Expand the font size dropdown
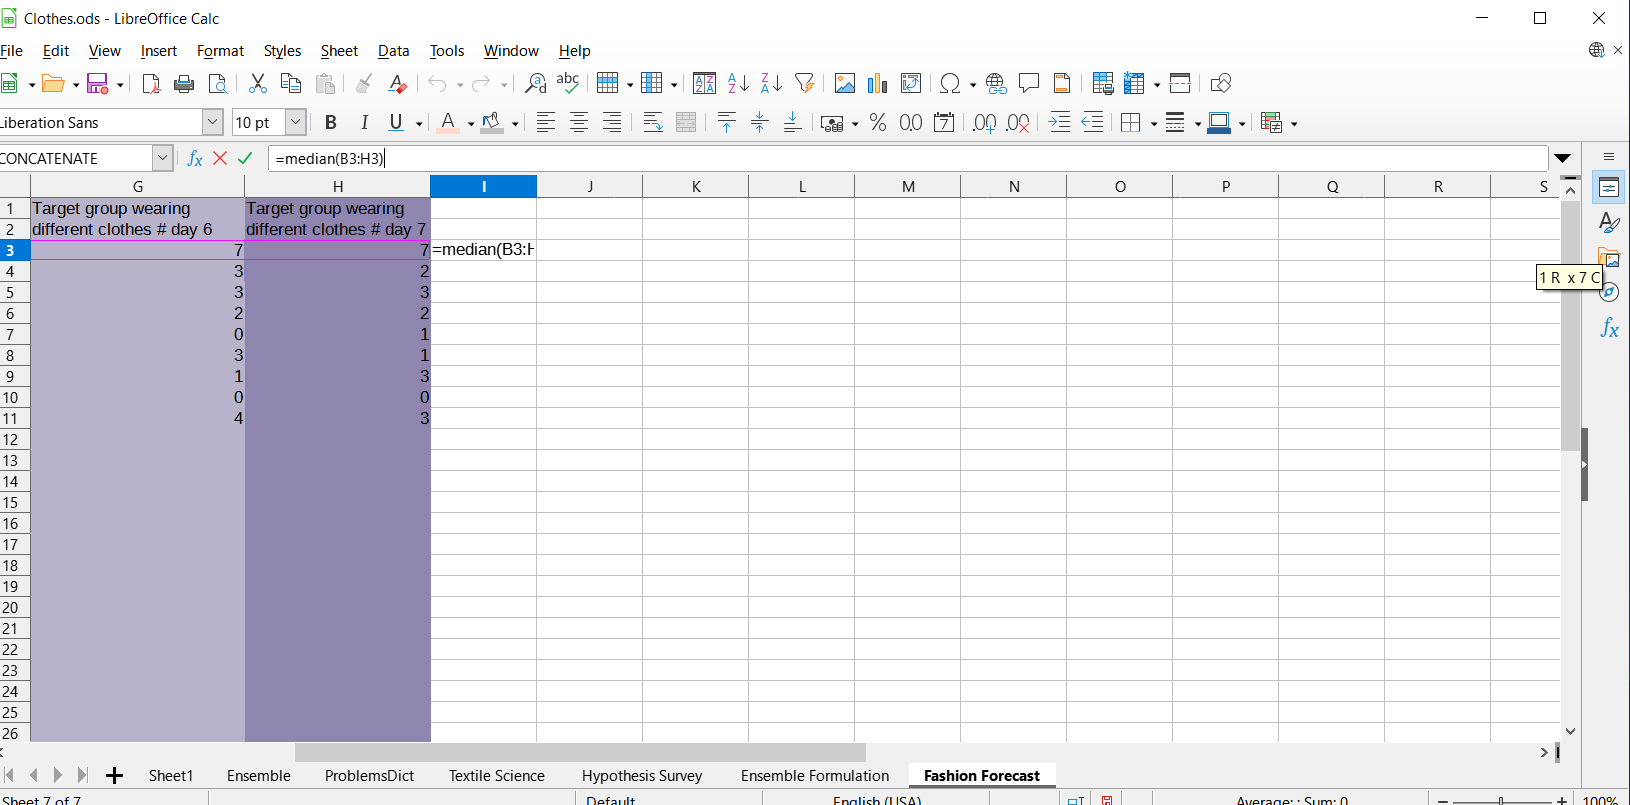 click(296, 122)
